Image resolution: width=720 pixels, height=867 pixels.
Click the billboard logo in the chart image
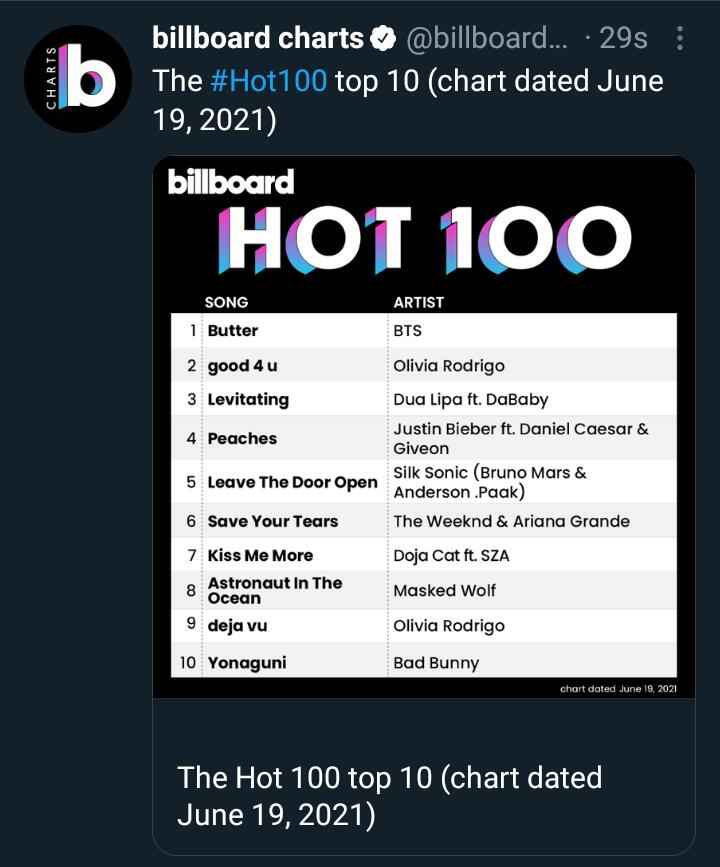click(231, 182)
